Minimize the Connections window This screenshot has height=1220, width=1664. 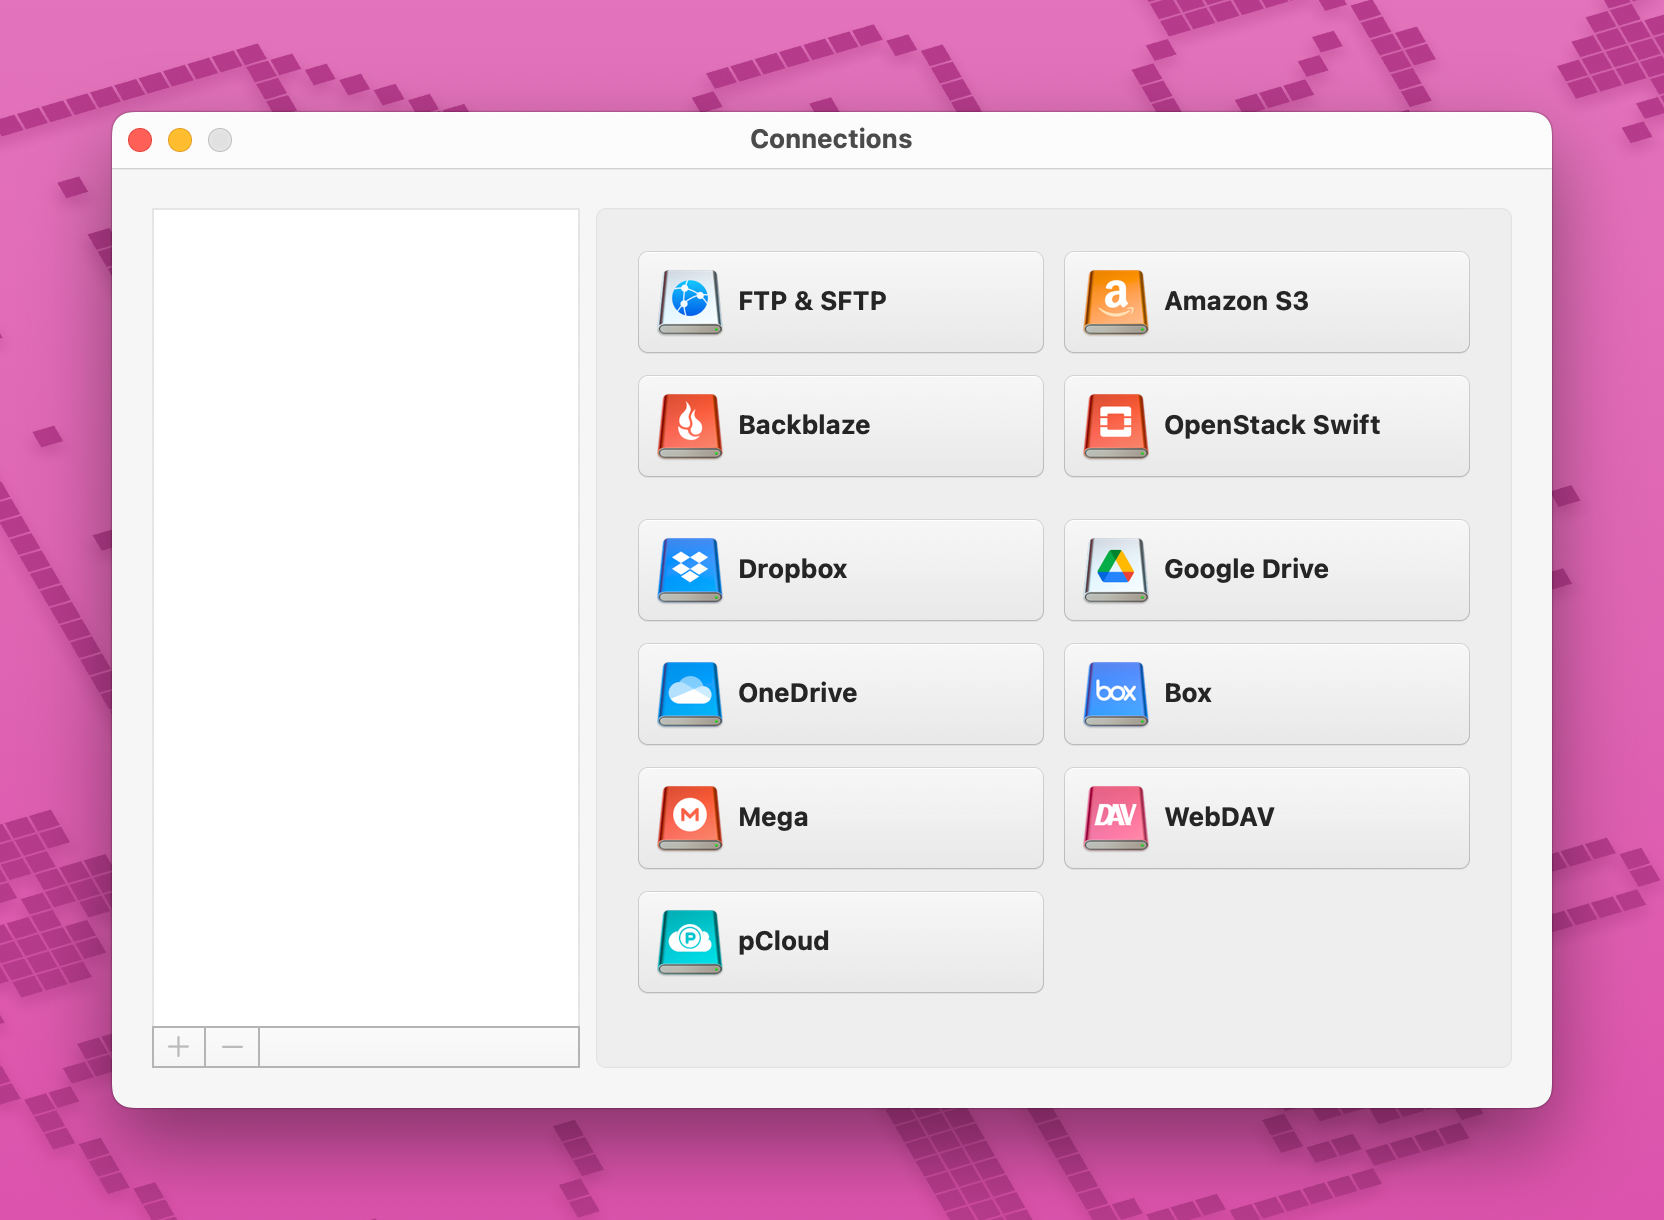[x=180, y=140]
